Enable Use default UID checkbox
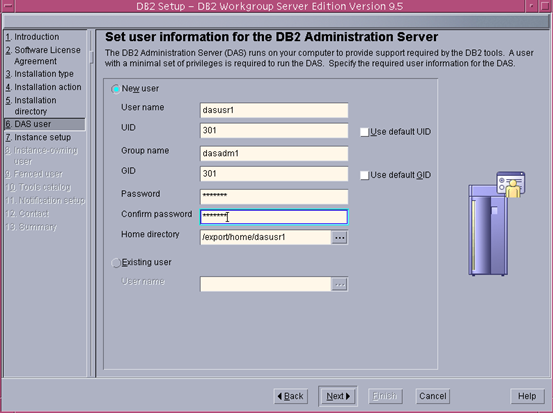 pos(364,132)
